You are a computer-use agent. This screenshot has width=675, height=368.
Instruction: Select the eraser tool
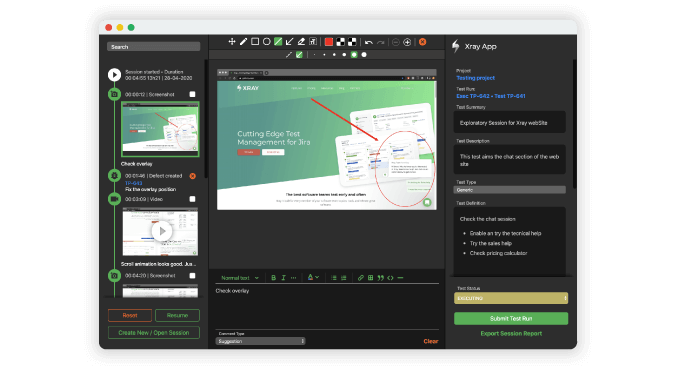point(301,42)
